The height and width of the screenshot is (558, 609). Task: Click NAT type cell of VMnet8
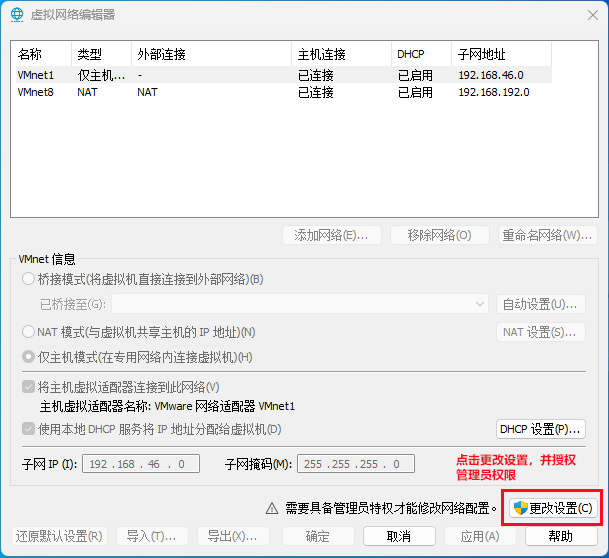(x=87, y=92)
